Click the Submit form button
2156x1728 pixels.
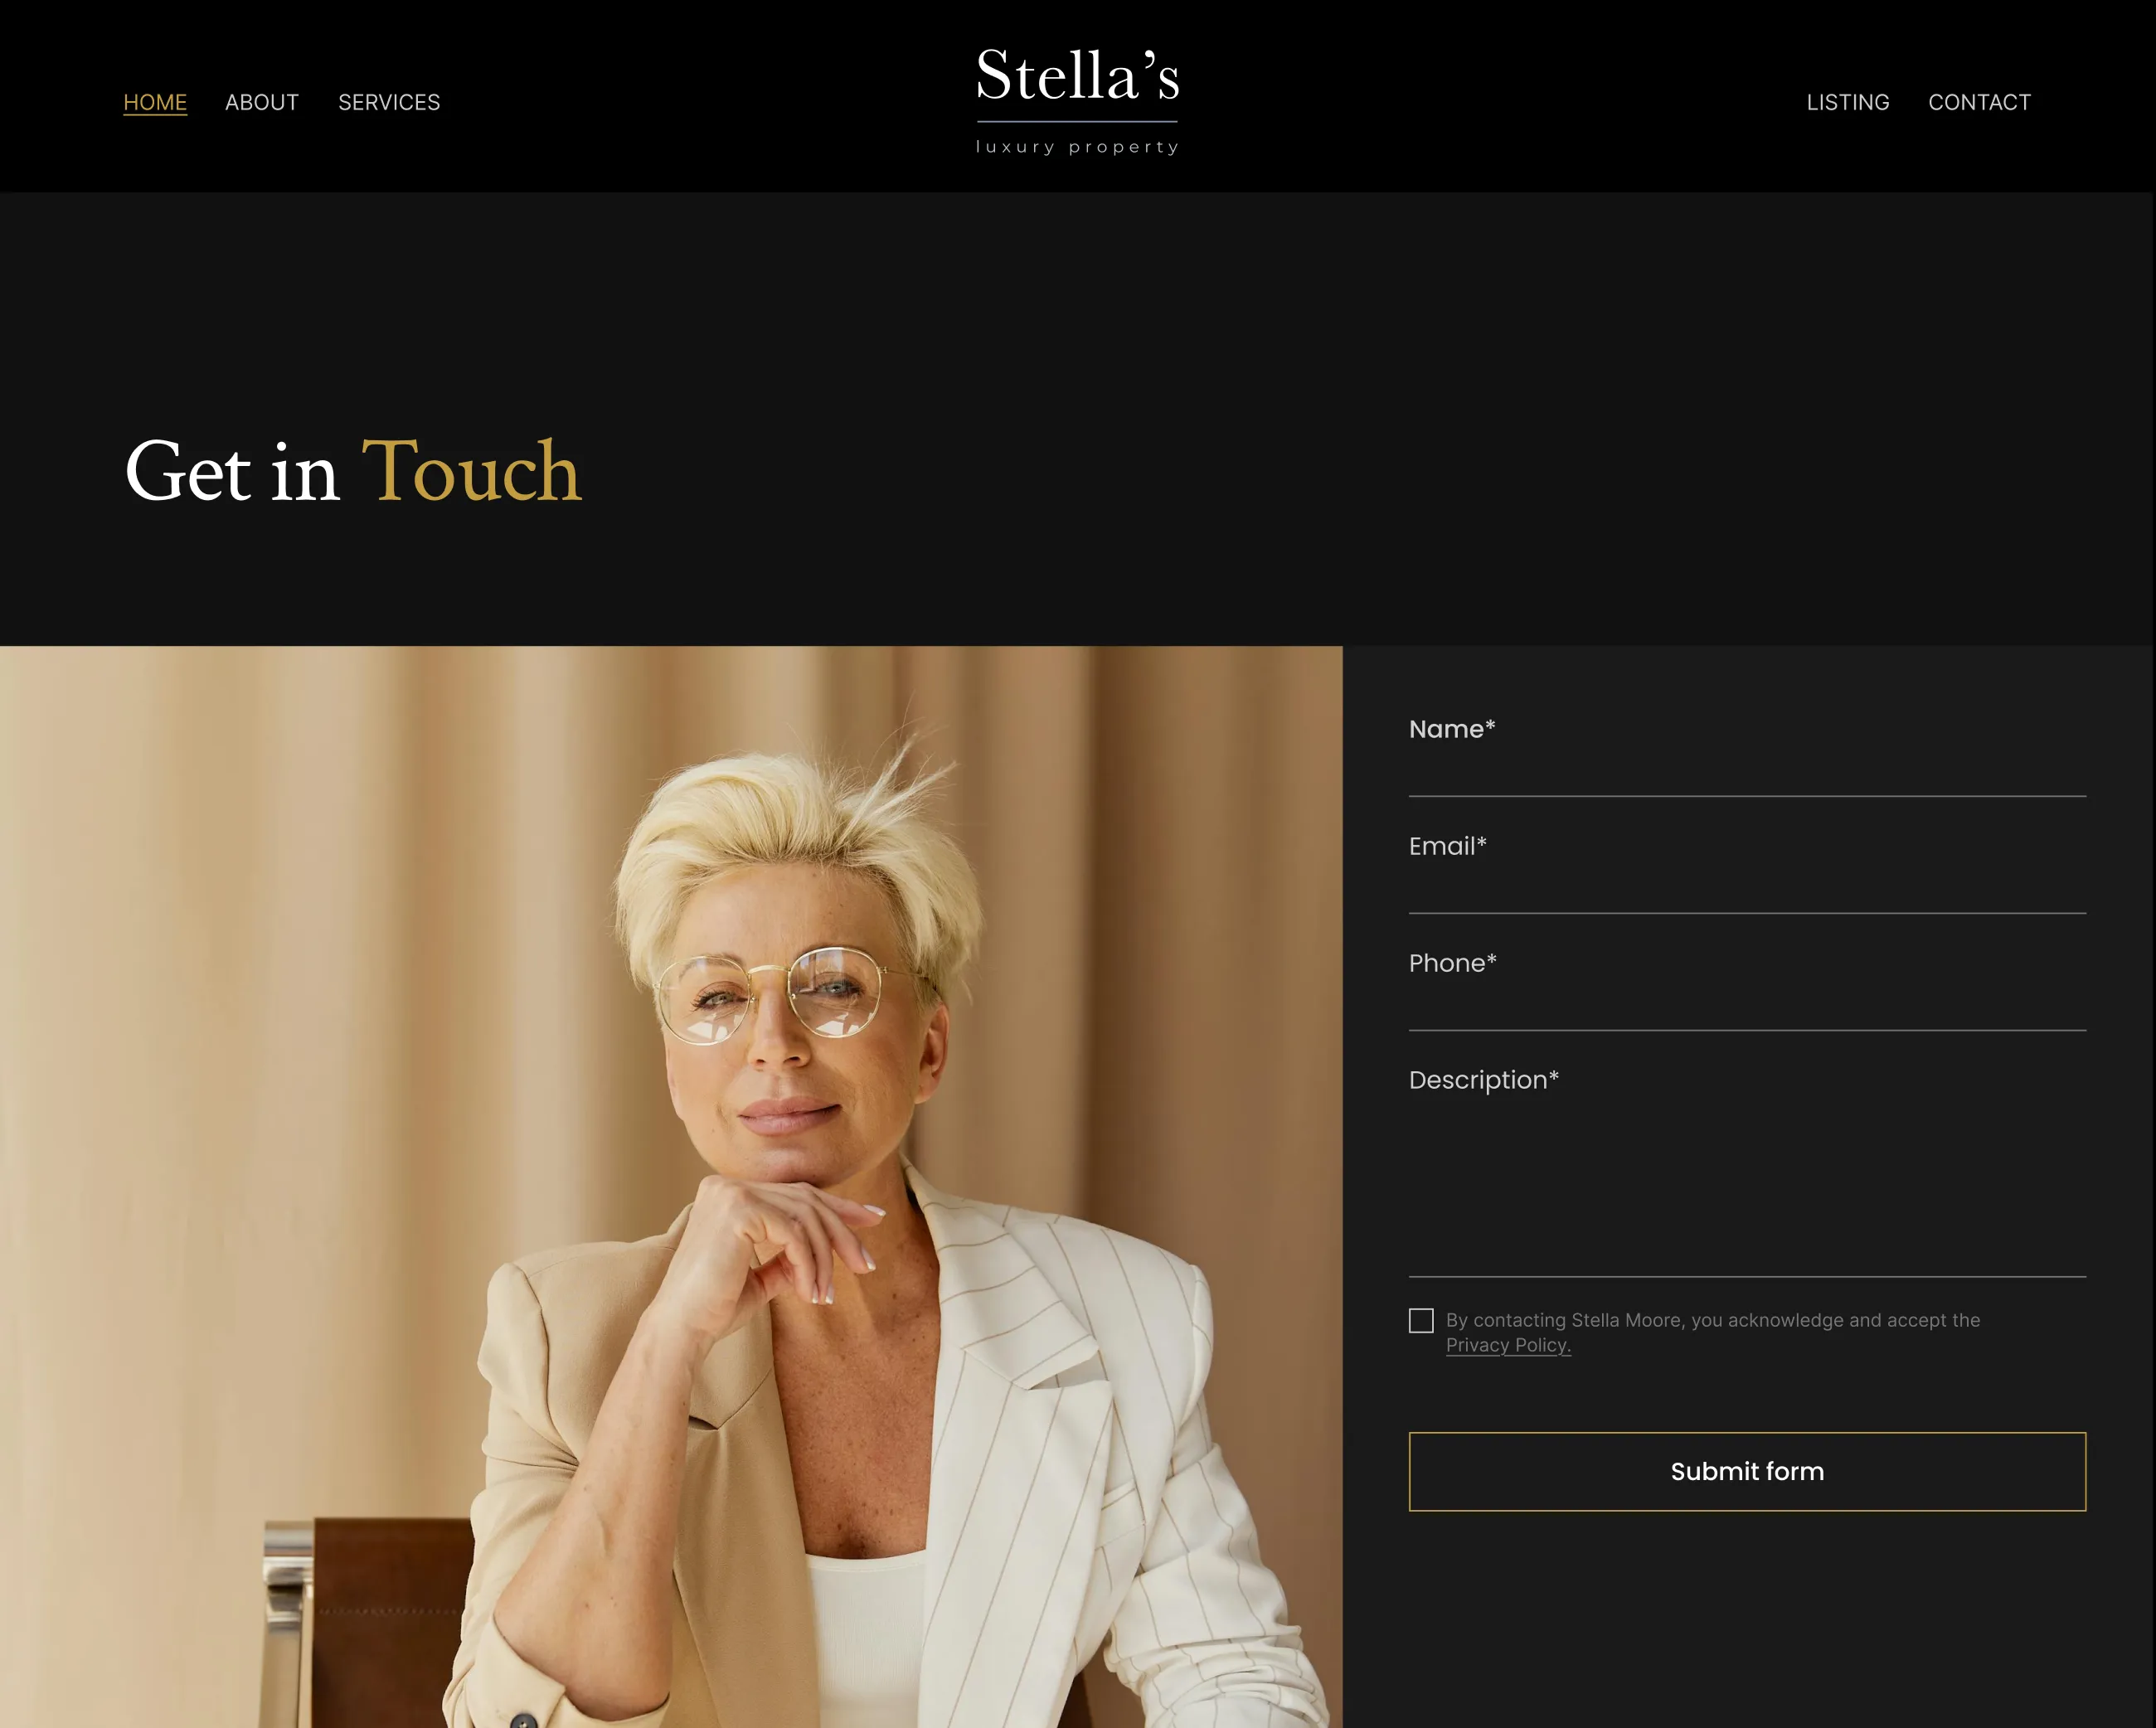[x=1747, y=1471]
